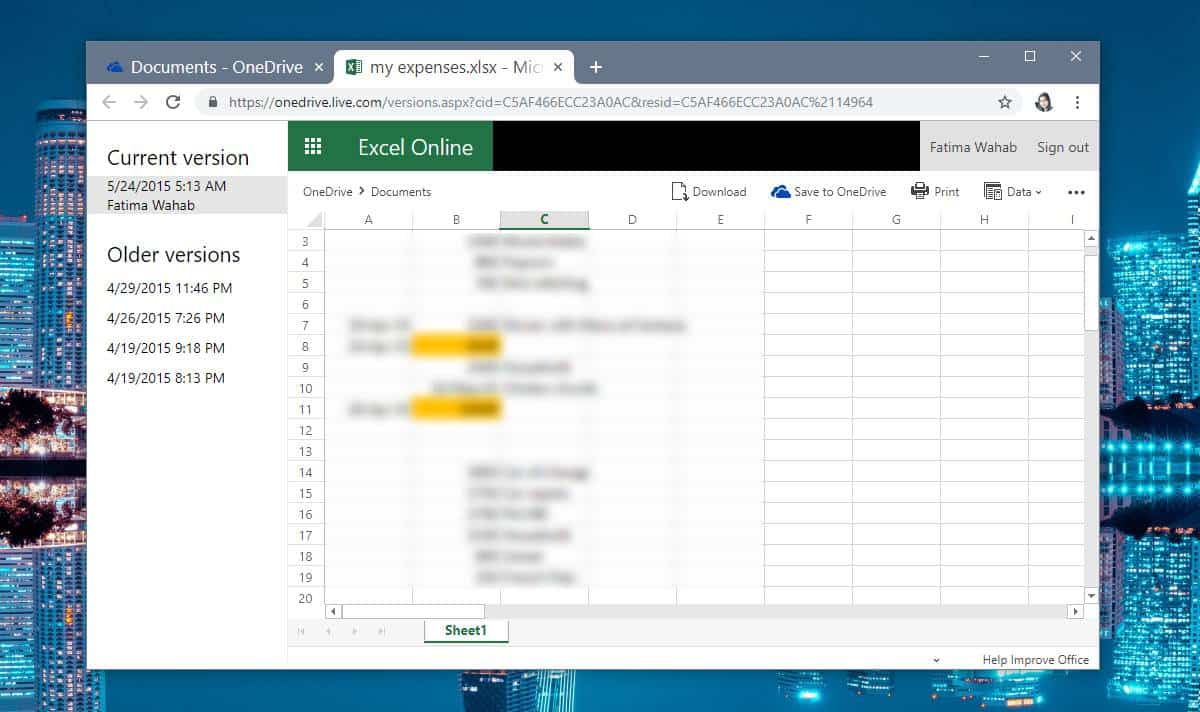Select the current version dated 5/24/2015 5:13 AM
Screen dimensions: 1200x712
[x=187, y=195]
